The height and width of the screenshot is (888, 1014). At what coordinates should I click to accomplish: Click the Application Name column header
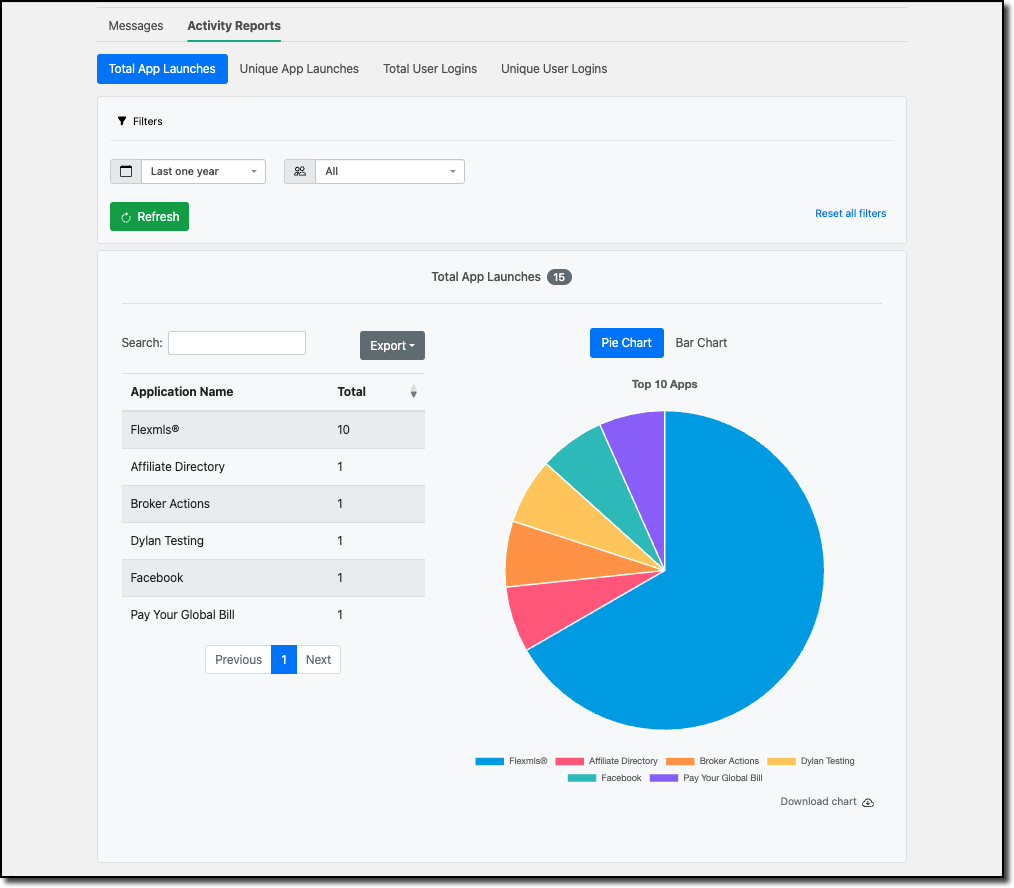point(182,392)
